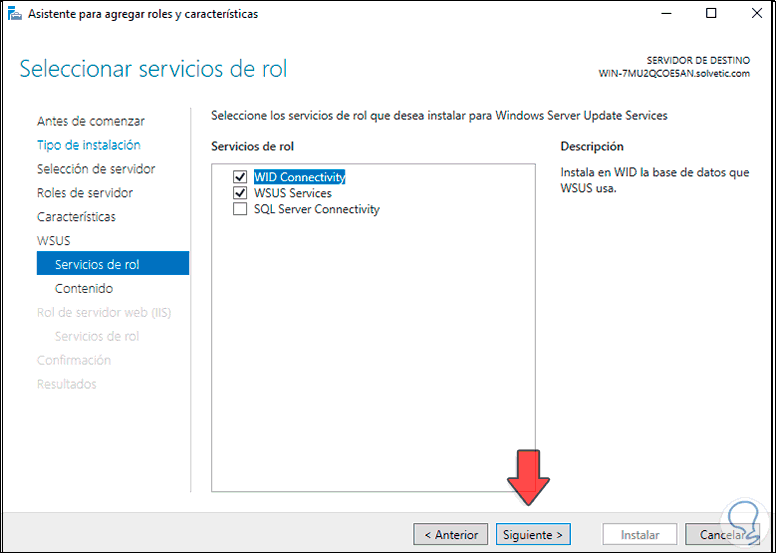Open Tipo de instalación step

coord(88,145)
